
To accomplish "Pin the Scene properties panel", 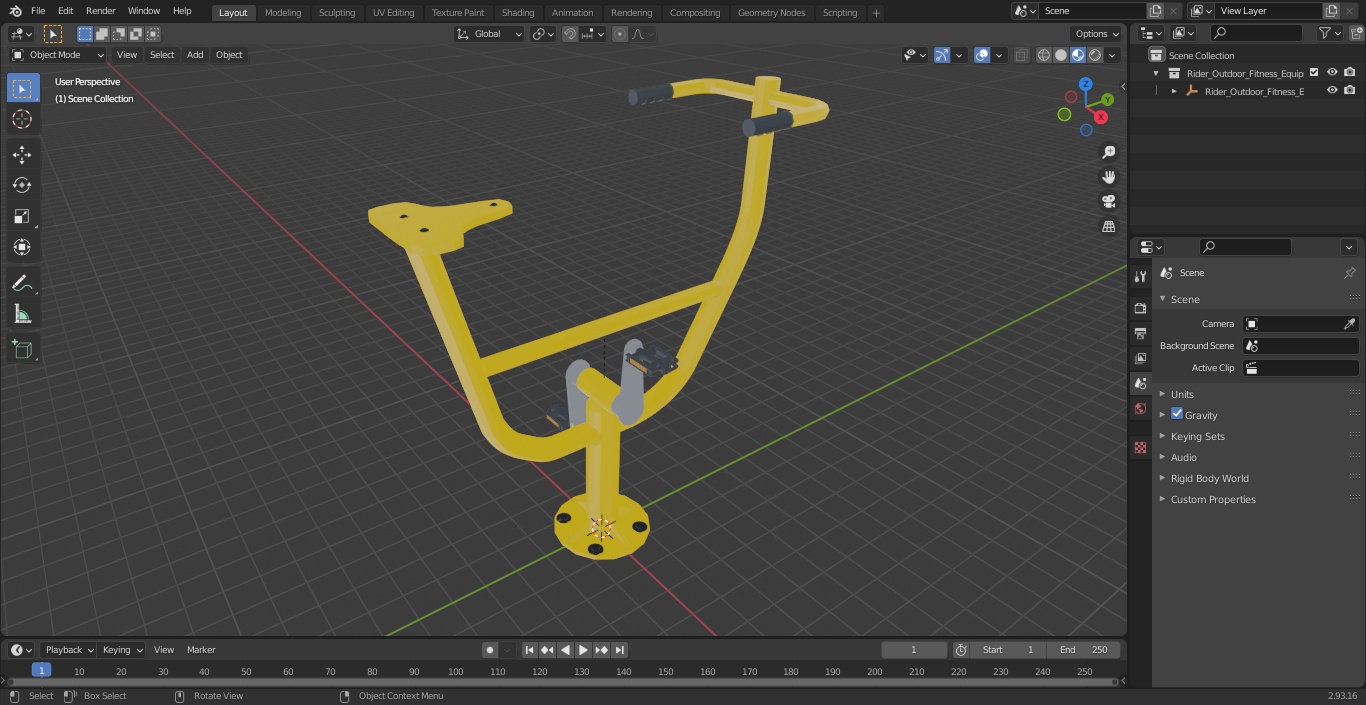I will tap(1349, 273).
